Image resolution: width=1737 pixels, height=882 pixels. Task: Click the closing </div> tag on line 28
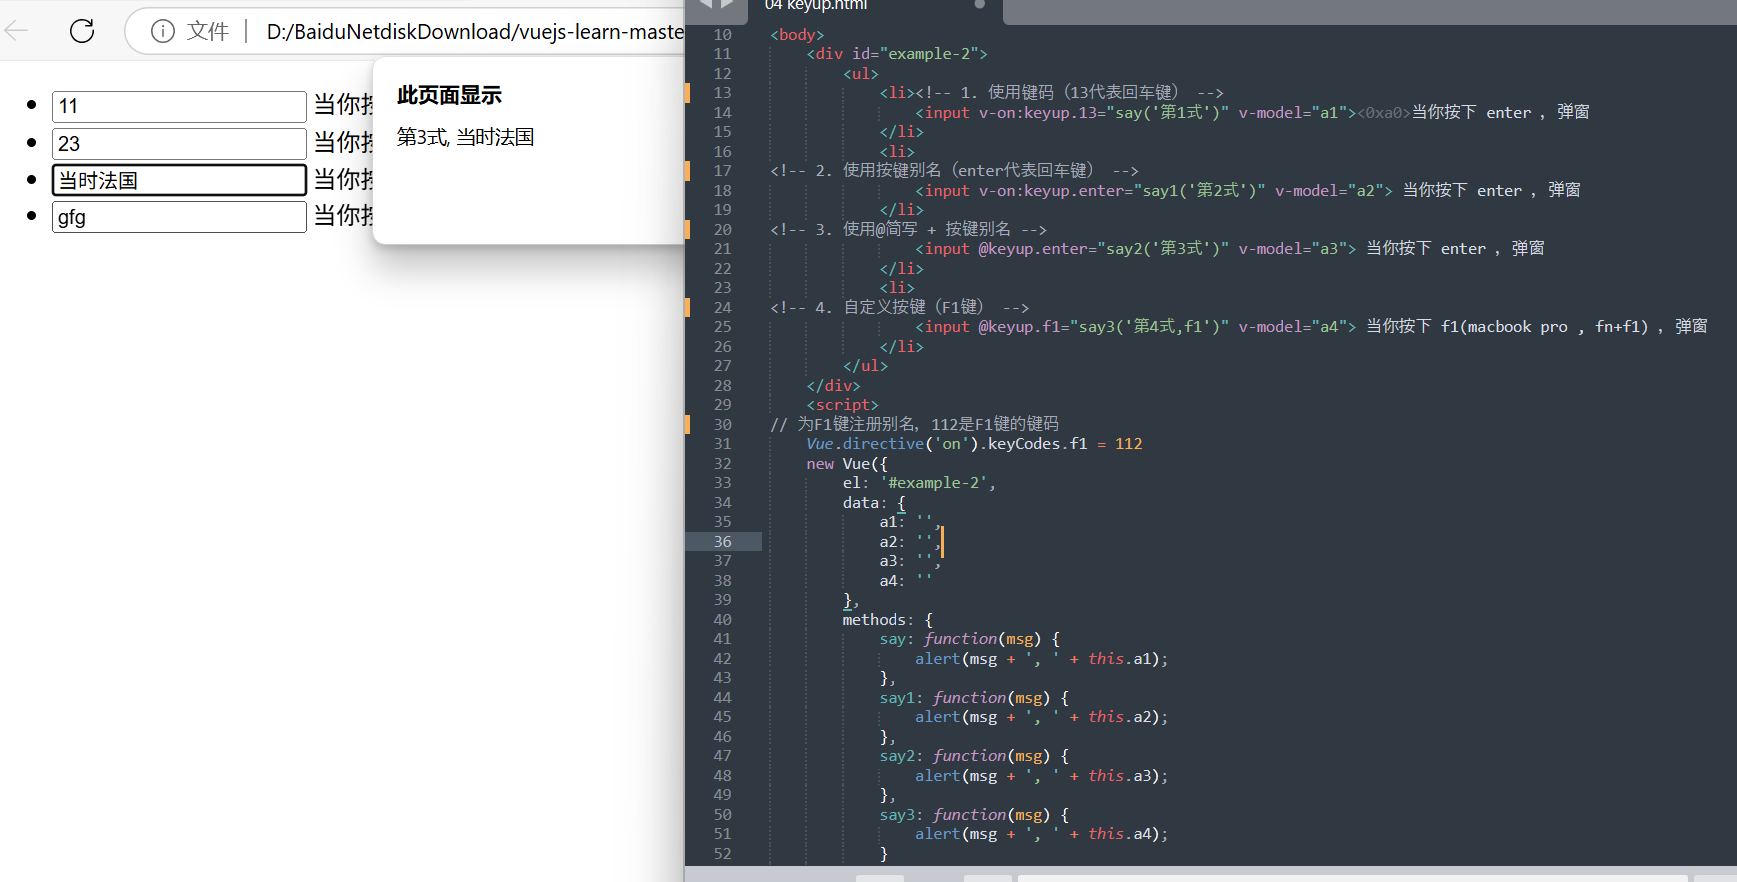(833, 386)
